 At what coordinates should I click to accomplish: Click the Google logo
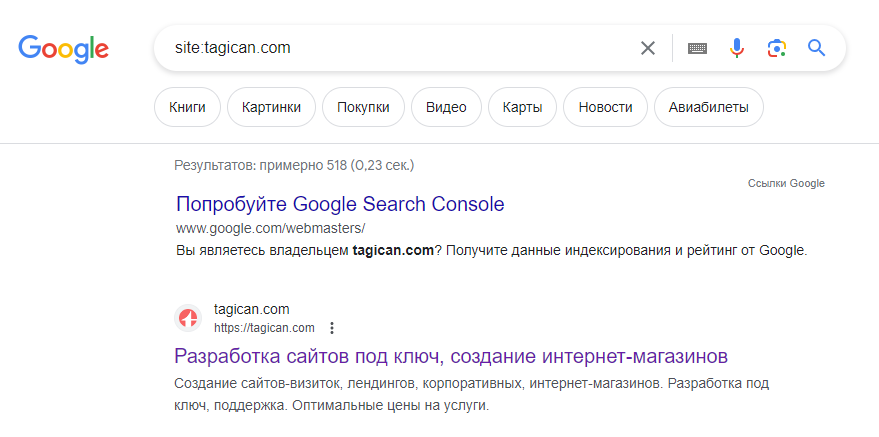63,49
